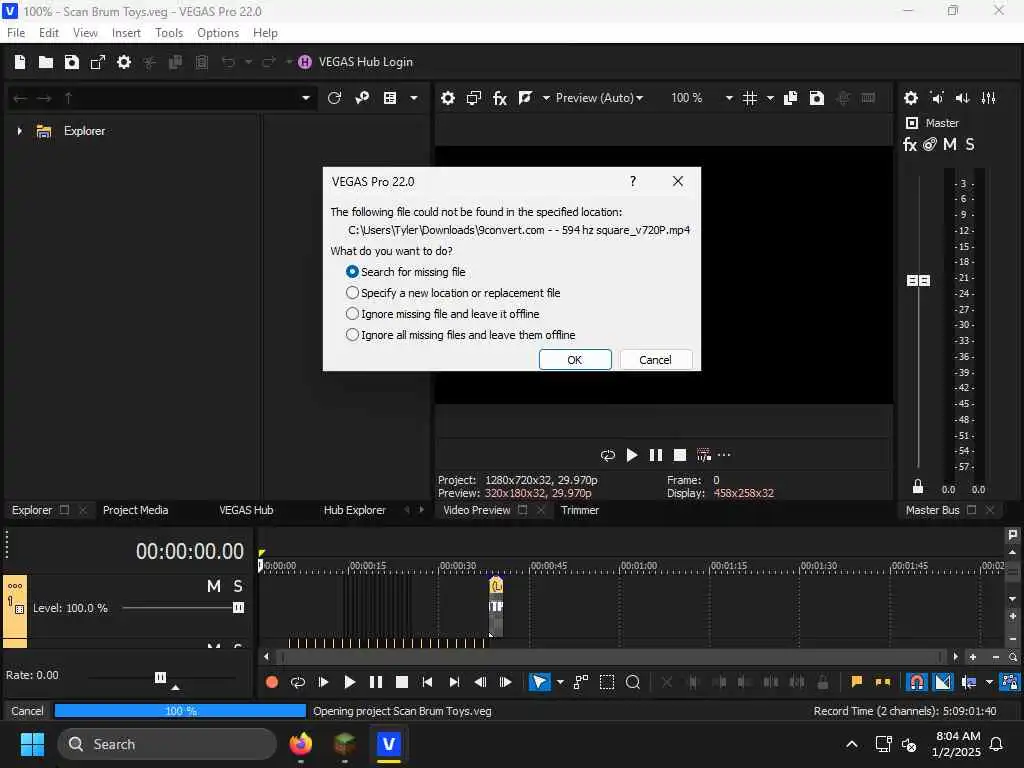Open overlays dropdown arrow beside grid
The height and width of the screenshot is (768, 1024).
coord(770,98)
